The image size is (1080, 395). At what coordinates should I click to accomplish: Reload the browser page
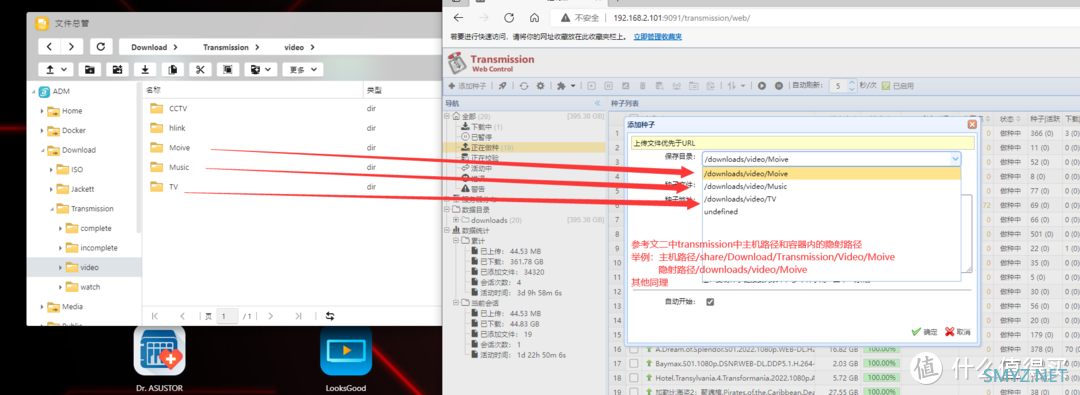click(509, 18)
